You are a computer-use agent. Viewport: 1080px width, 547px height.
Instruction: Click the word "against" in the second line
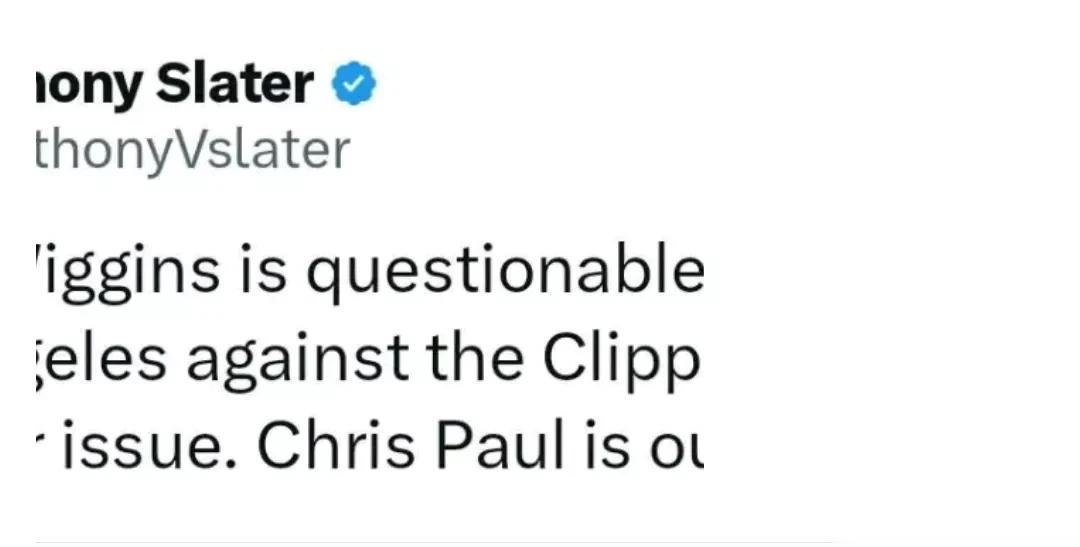(x=298, y=360)
